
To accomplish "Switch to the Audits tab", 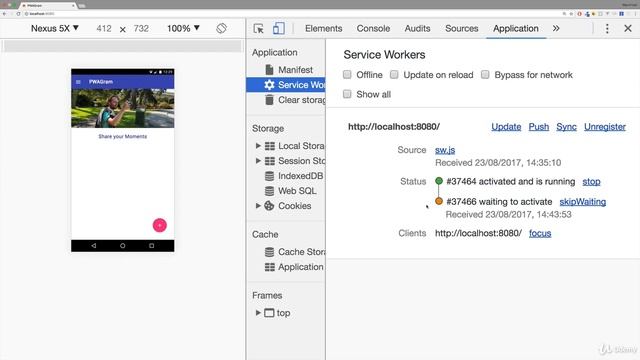I will pyautogui.click(x=417, y=29).
